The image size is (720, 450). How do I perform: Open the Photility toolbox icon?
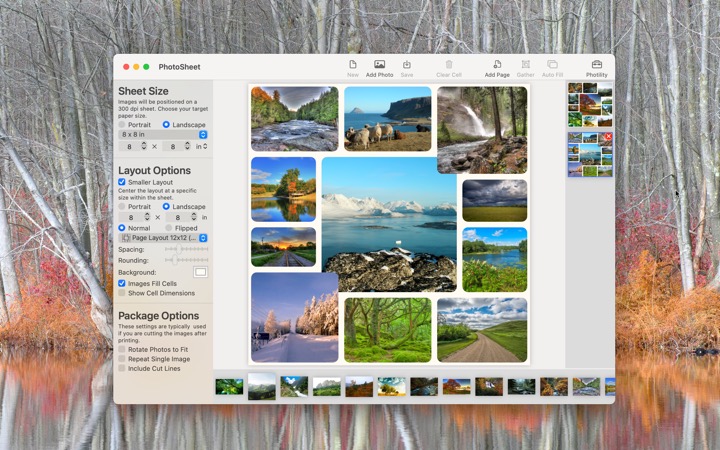[596, 64]
